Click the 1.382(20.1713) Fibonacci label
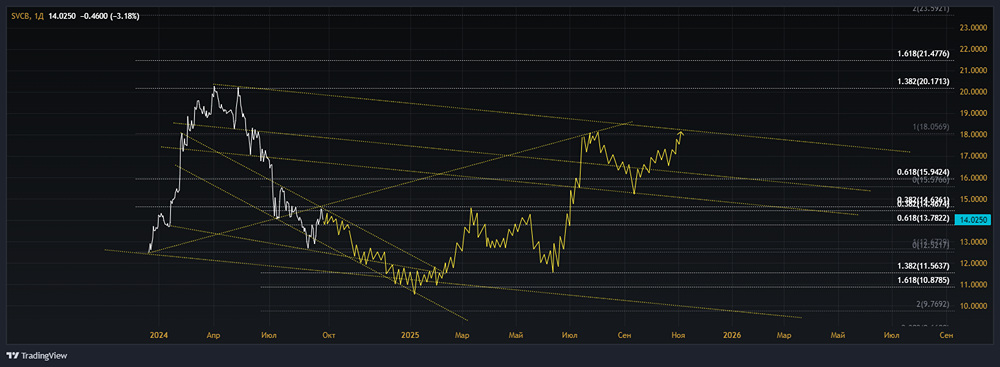This screenshot has width=1000, height=367. tap(923, 82)
